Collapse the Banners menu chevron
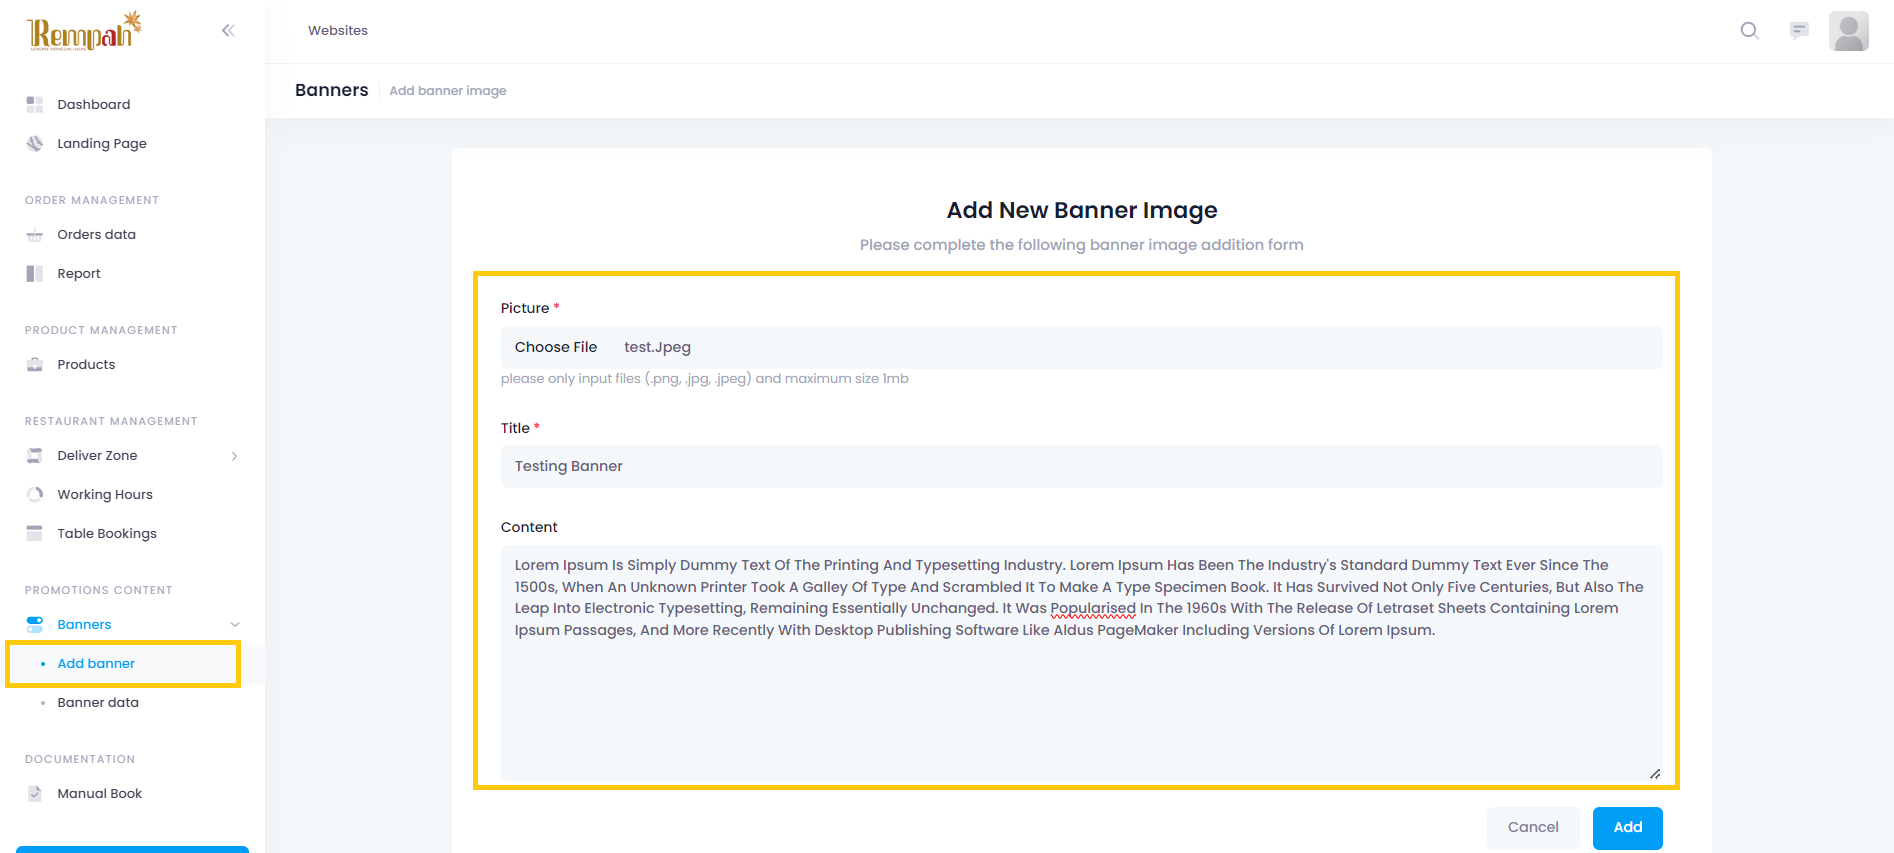Viewport: 1894px width, 853px height. pyautogui.click(x=234, y=625)
